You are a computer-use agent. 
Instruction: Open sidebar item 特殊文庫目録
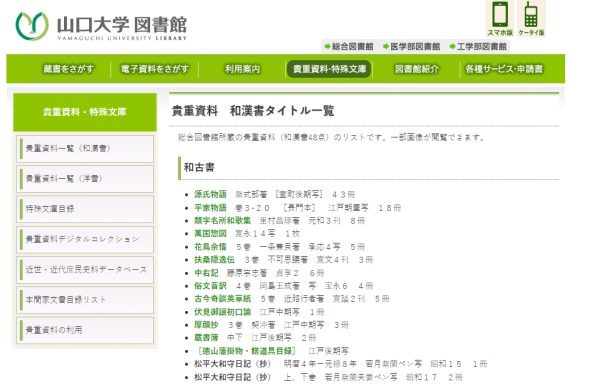(x=85, y=209)
